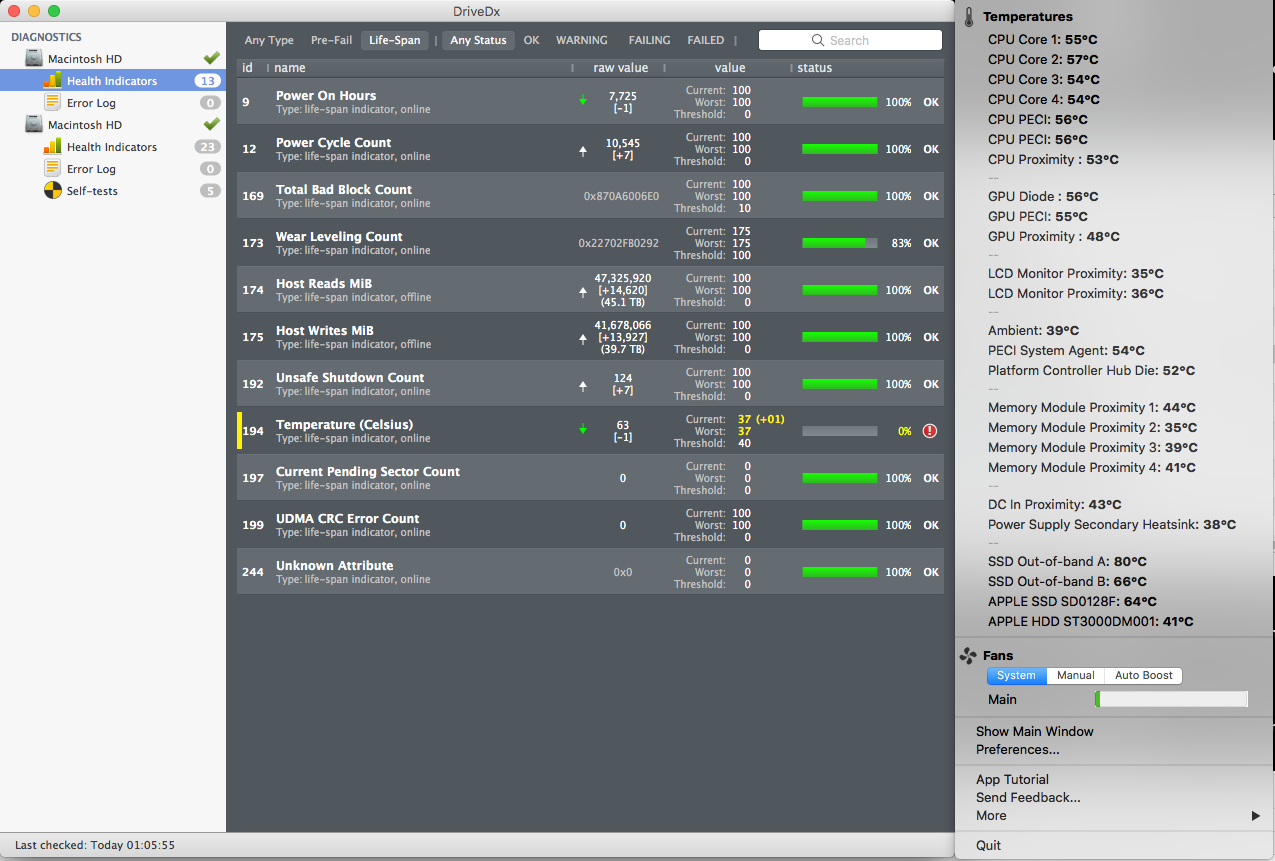Filter by OK status
Viewport: 1275px width, 861px height.
tap(531, 41)
